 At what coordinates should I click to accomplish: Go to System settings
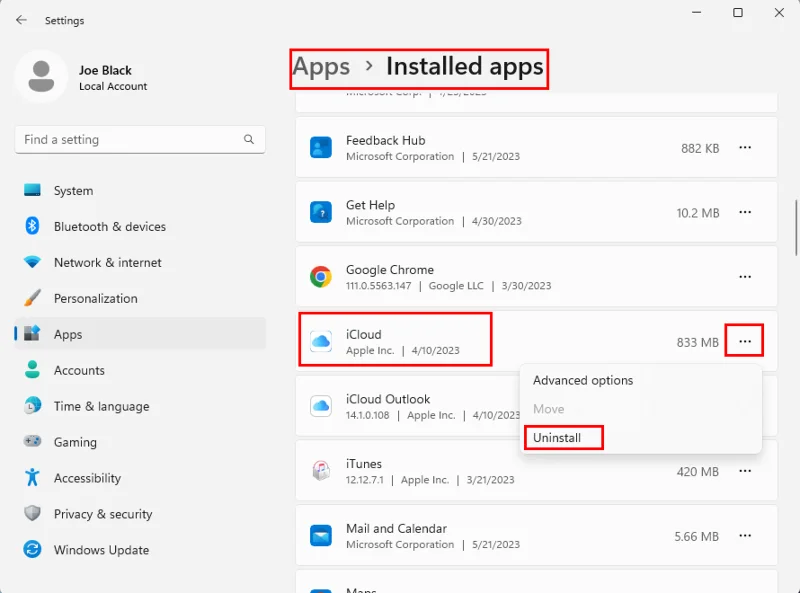point(140,190)
